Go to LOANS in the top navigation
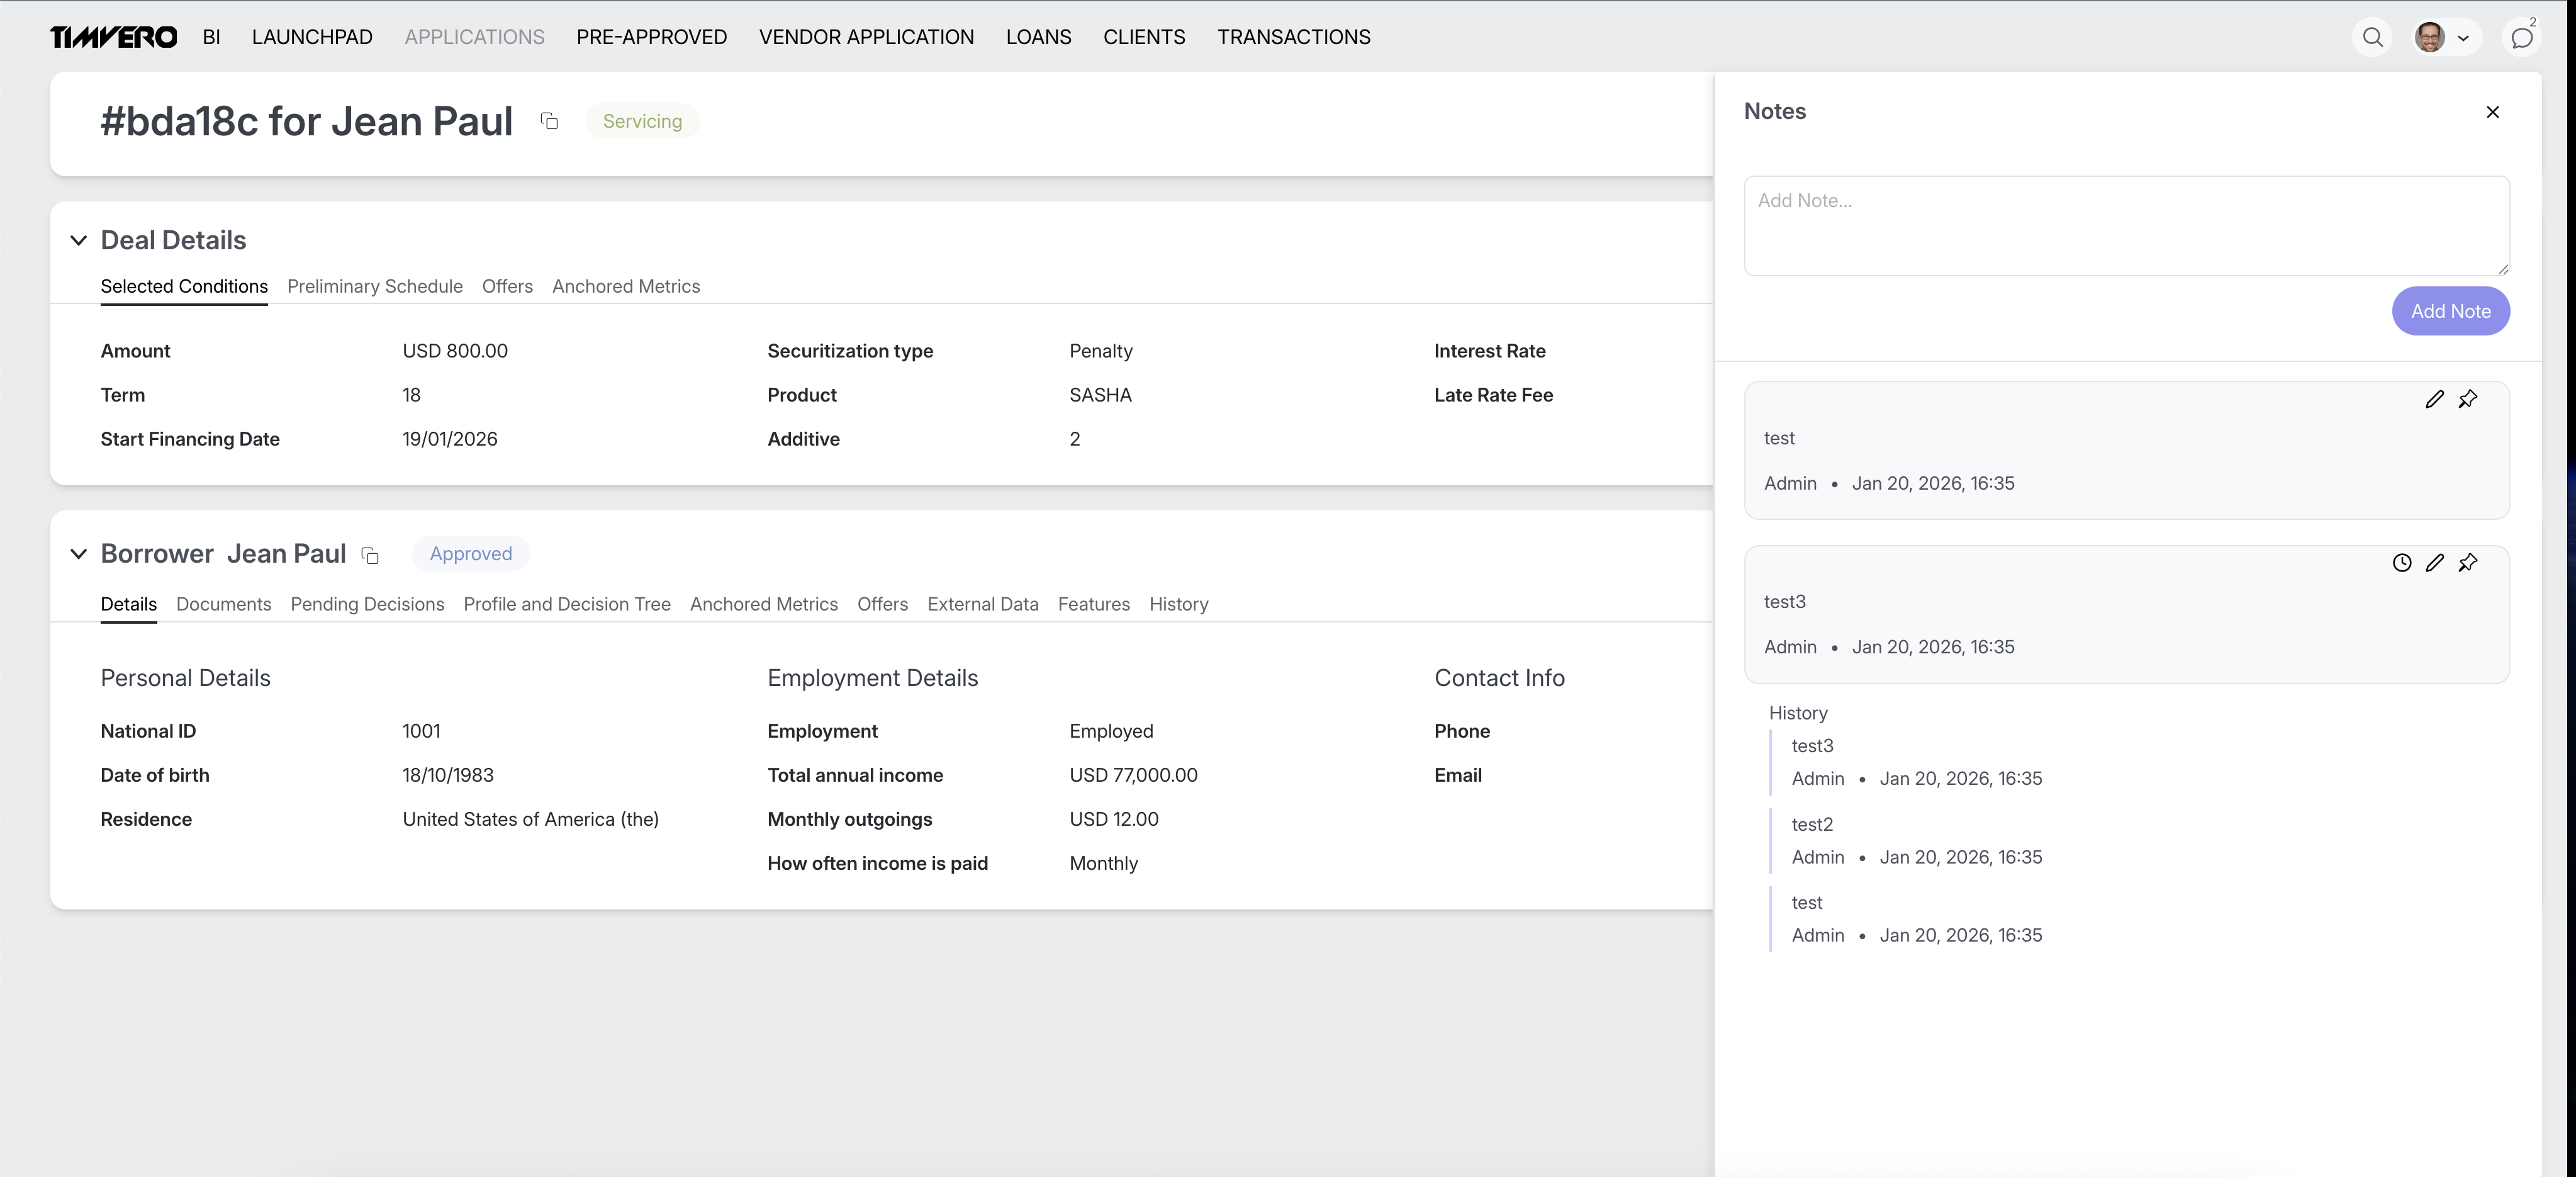 1038,37
